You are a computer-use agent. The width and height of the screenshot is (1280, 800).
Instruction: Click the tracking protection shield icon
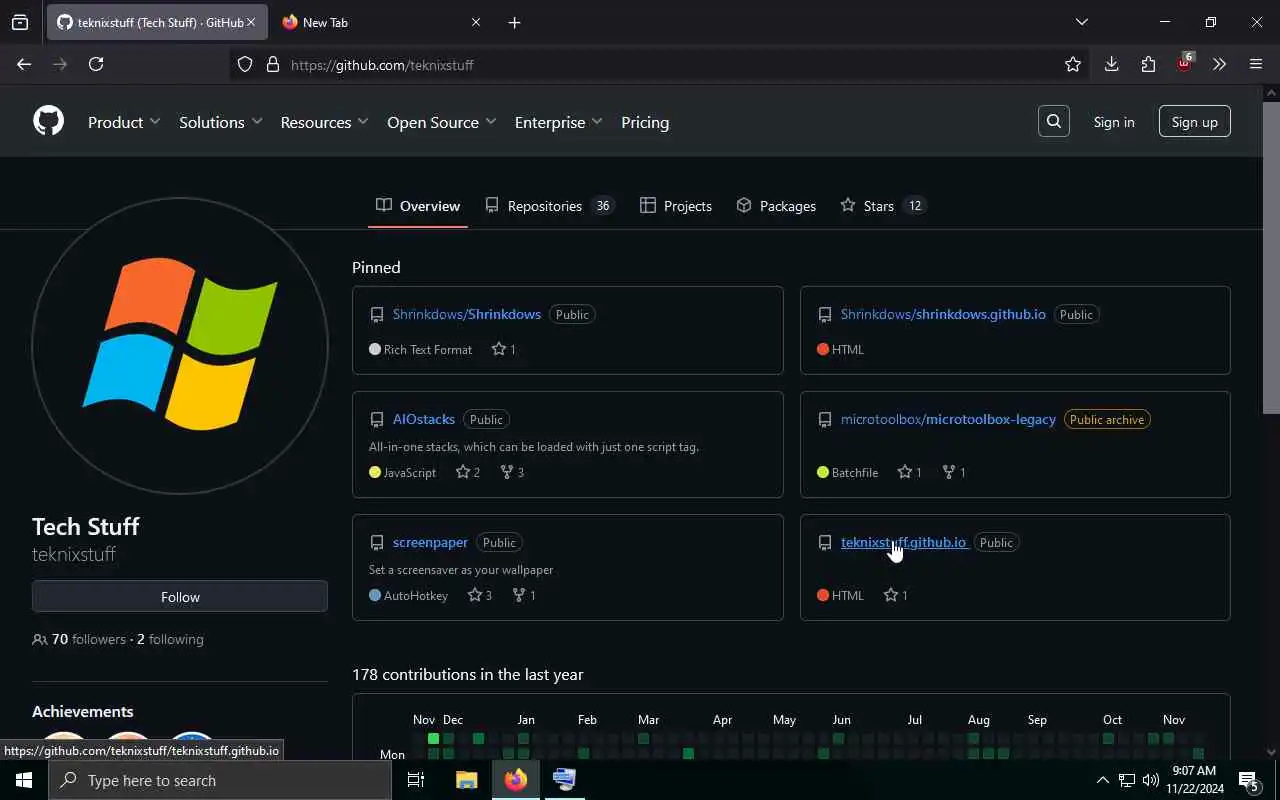(245, 64)
